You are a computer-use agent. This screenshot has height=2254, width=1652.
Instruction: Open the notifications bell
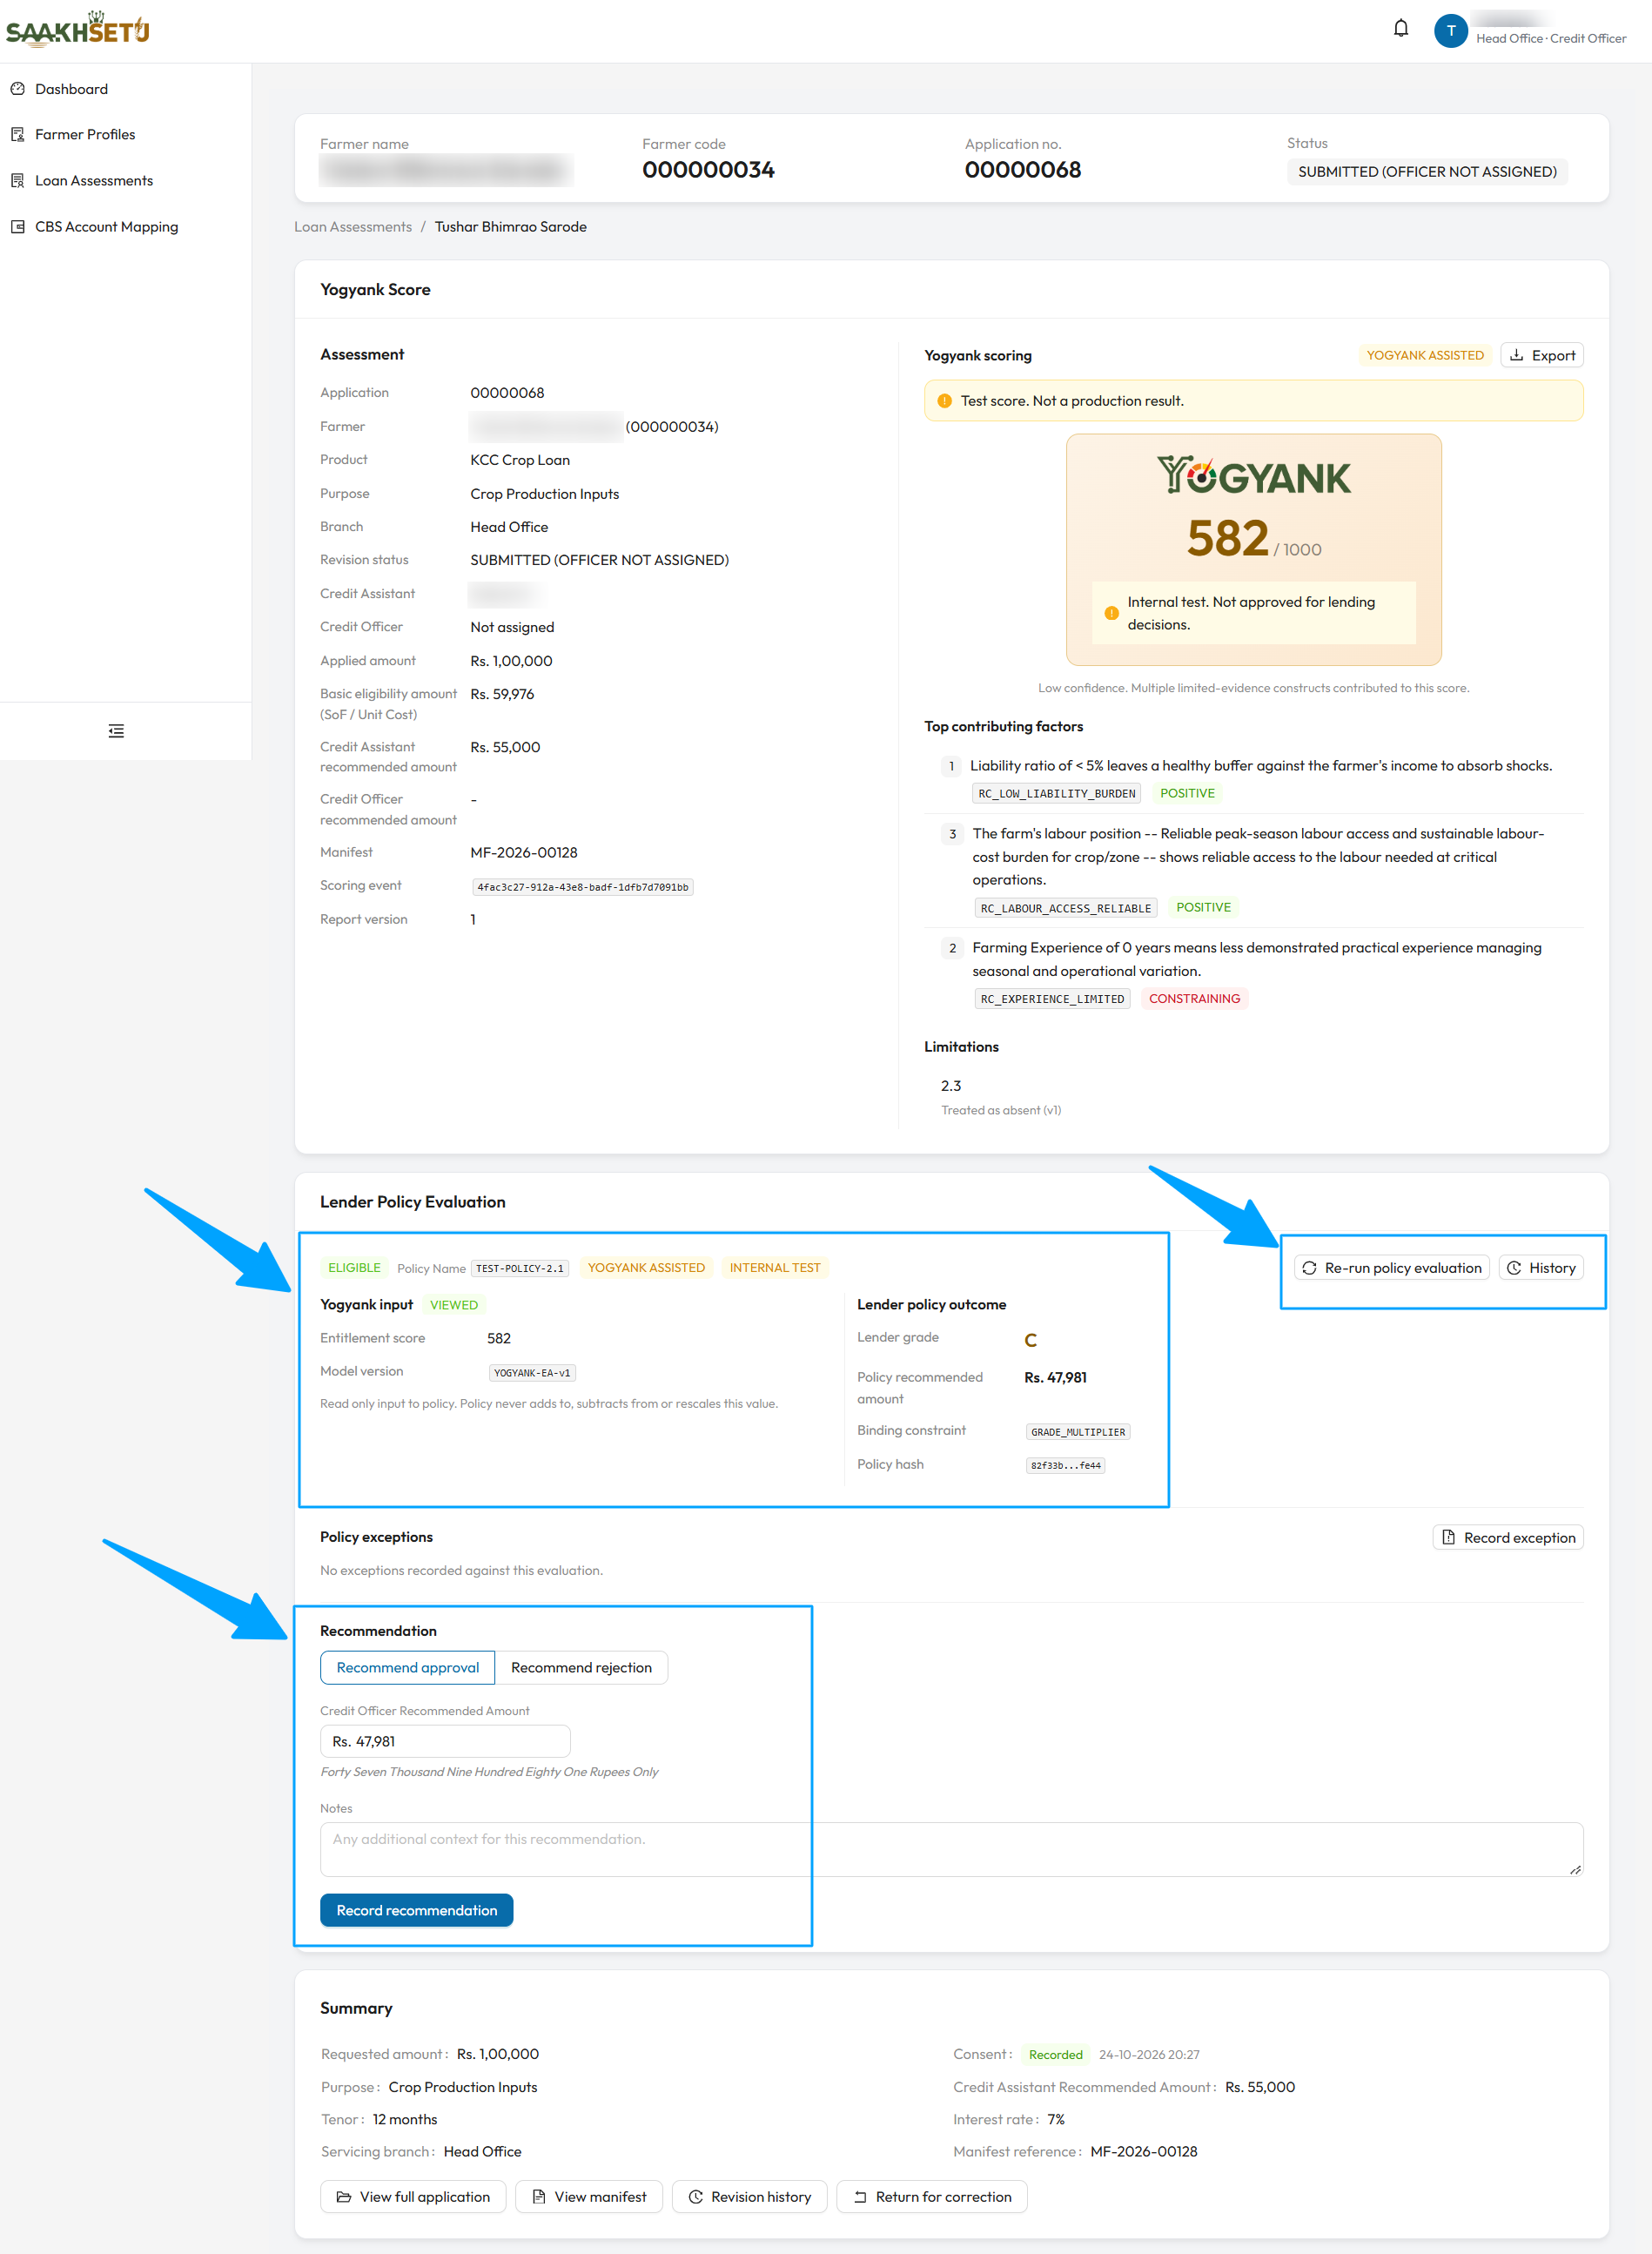coord(1400,29)
